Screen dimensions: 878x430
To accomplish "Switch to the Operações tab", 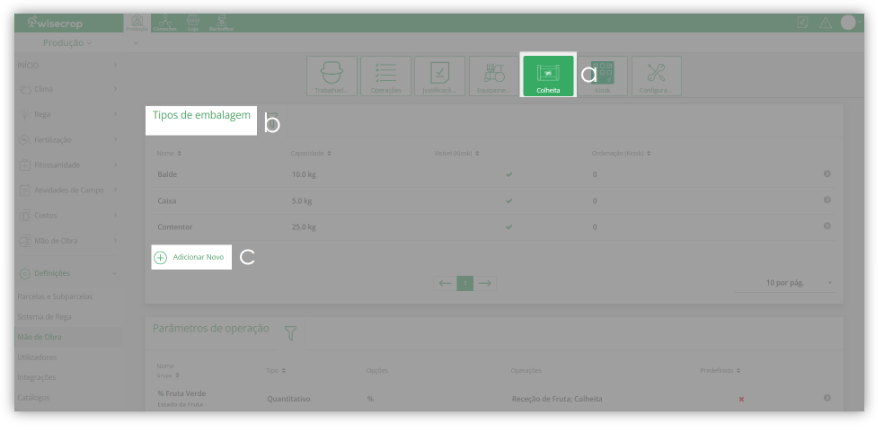I will (386, 76).
